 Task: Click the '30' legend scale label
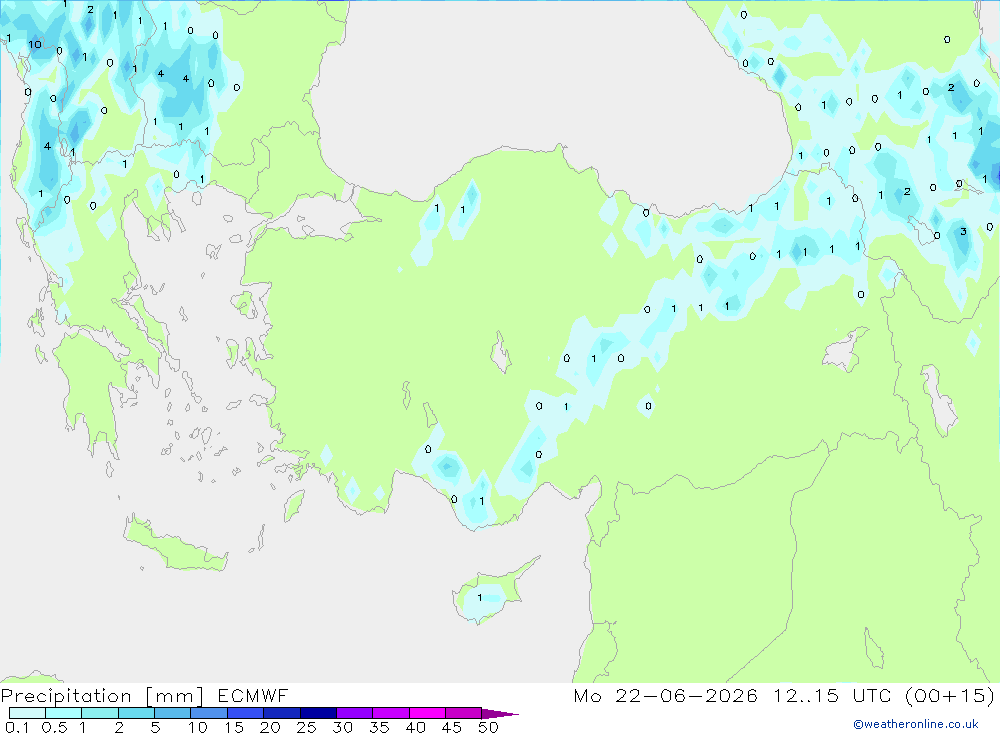coord(342,727)
